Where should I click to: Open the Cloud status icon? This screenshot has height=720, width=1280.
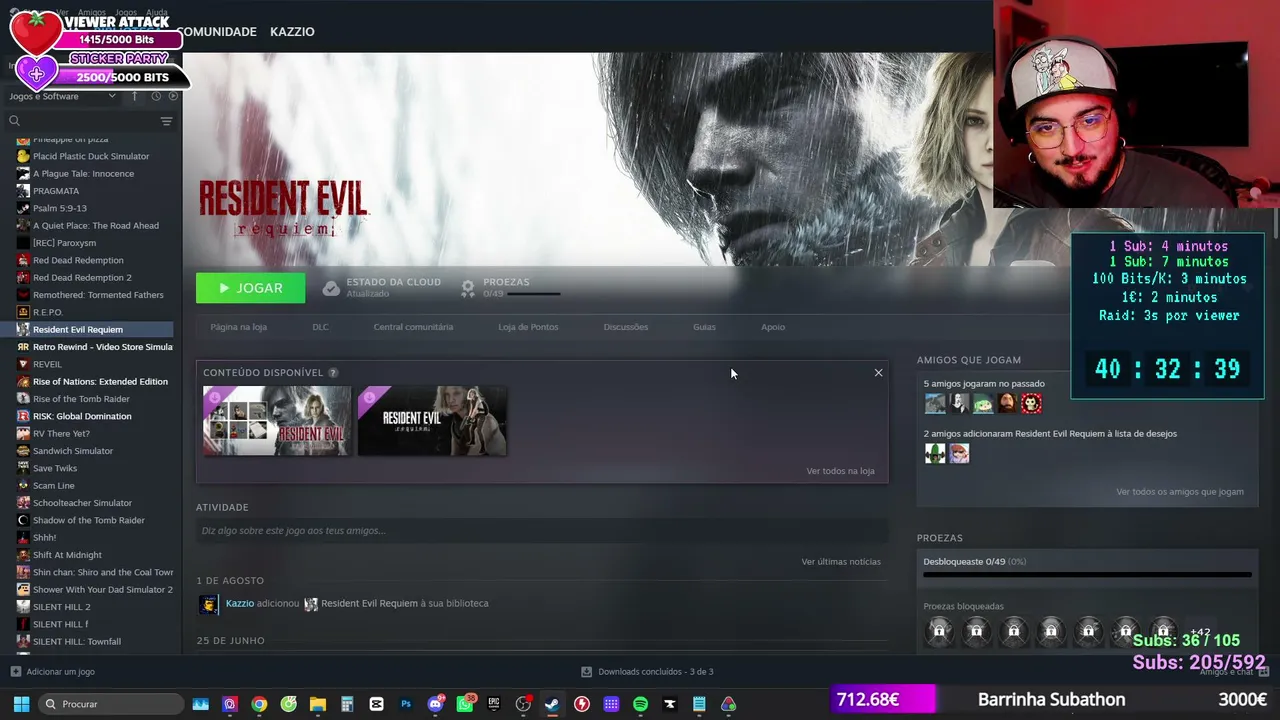331,289
